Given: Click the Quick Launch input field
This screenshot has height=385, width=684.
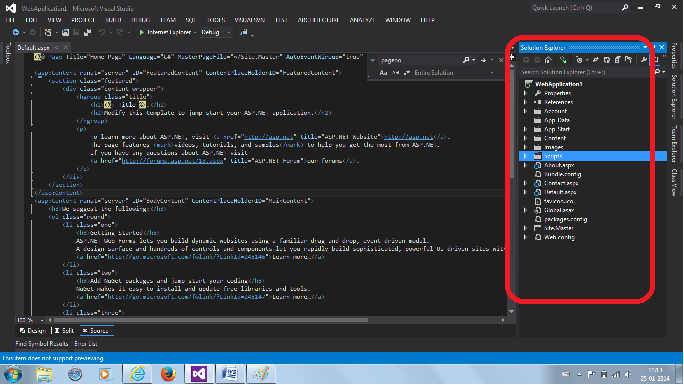Looking at the screenshot, I should [x=575, y=7].
